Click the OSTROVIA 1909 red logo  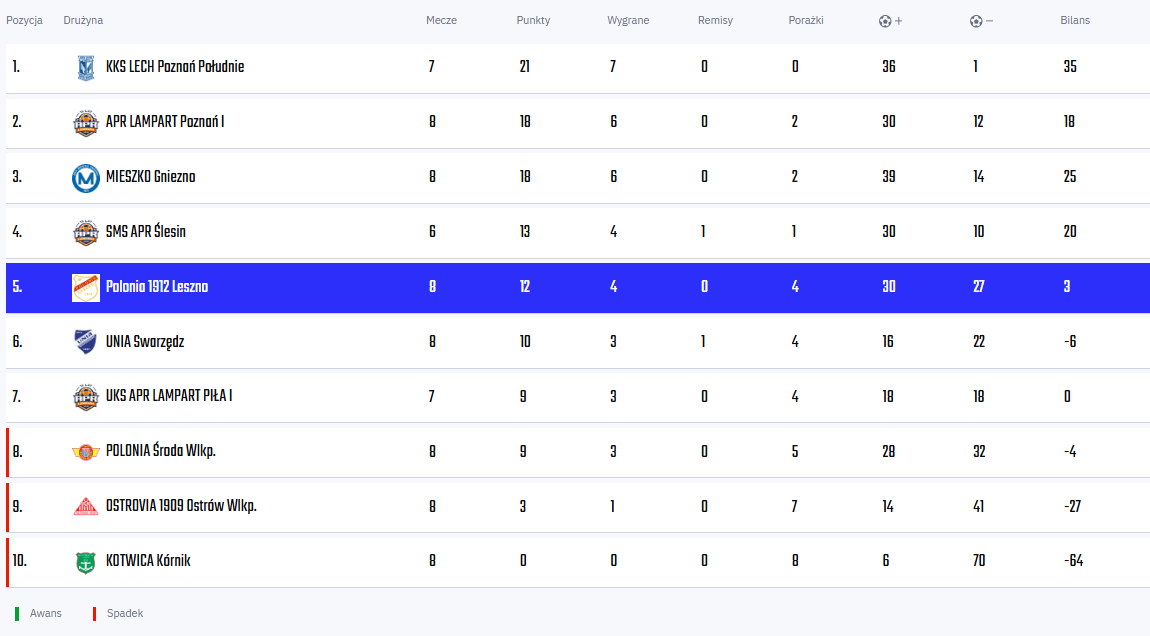coord(86,507)
